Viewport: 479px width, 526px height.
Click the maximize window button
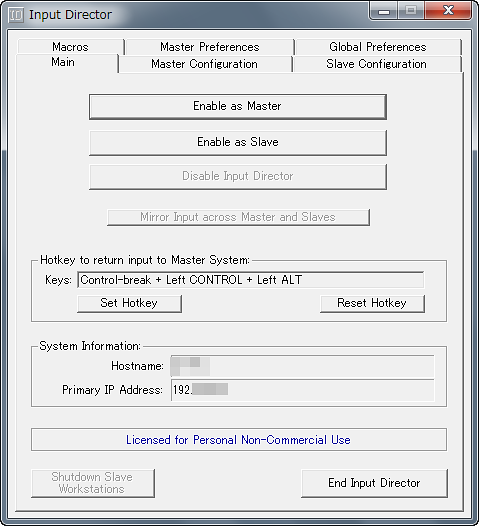[411, 11]
